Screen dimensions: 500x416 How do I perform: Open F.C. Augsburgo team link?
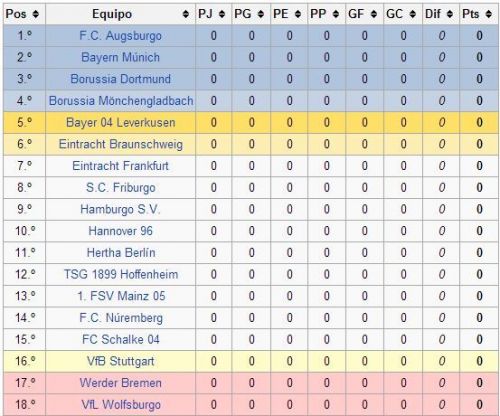120,36
